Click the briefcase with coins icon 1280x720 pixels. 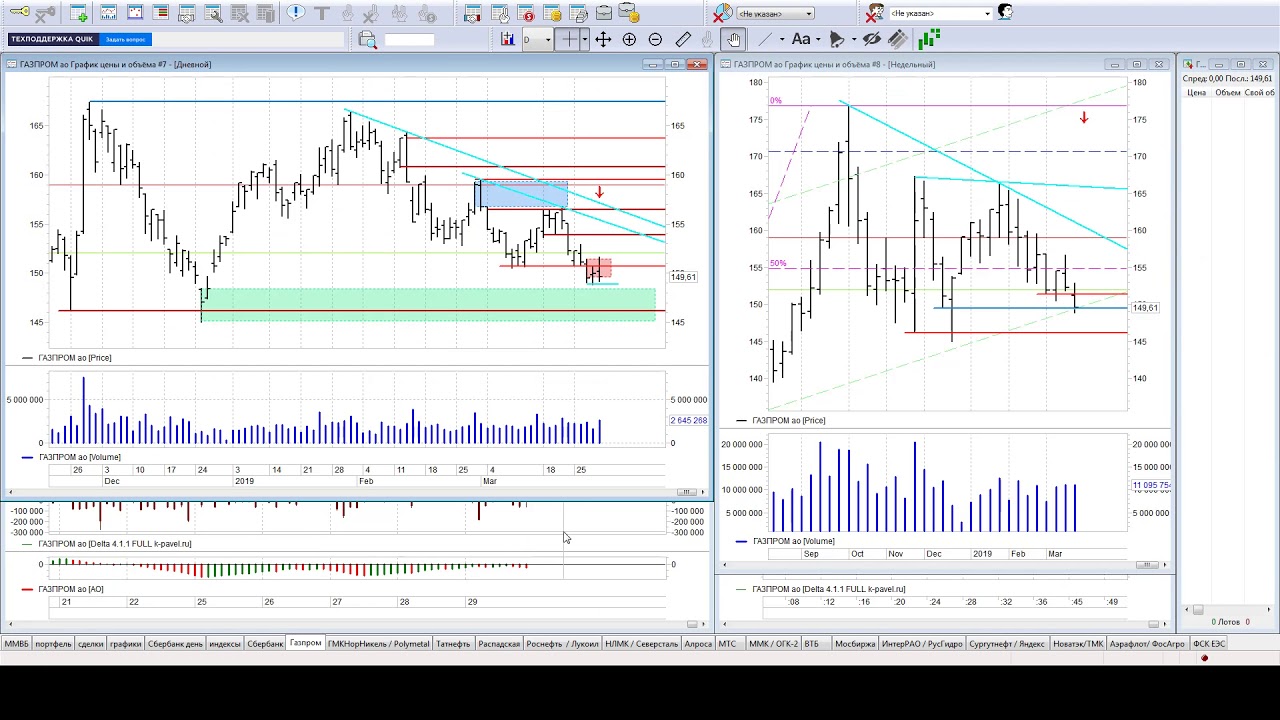tap(628, 13)
